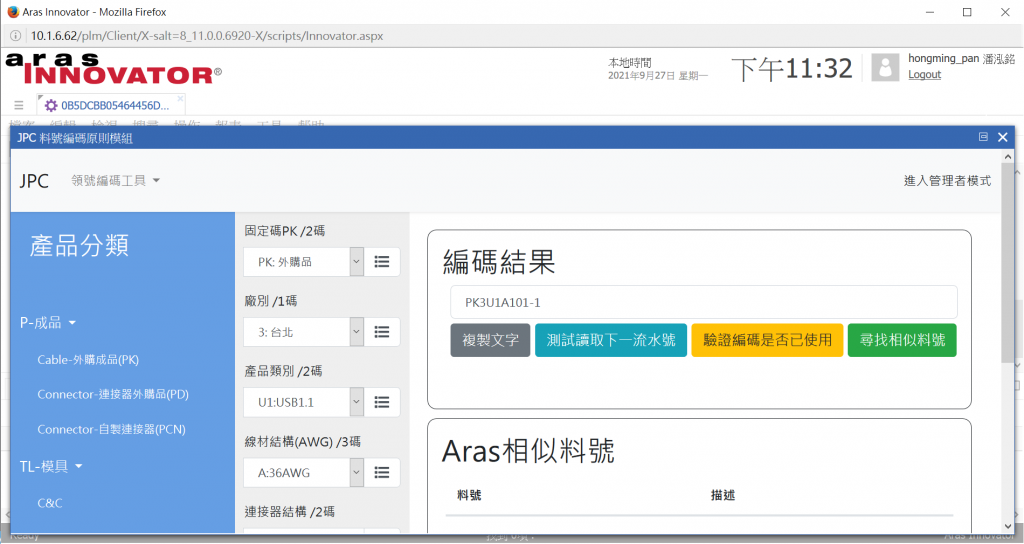This screenshot has width=1024, height=544.
Task: Maximize the JPC 料號編碼原則模組 dialog
Action: [x=984, y=136]
